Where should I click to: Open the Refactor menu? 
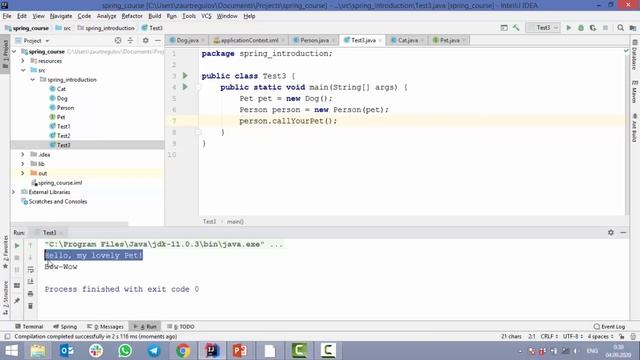[132, 16]
